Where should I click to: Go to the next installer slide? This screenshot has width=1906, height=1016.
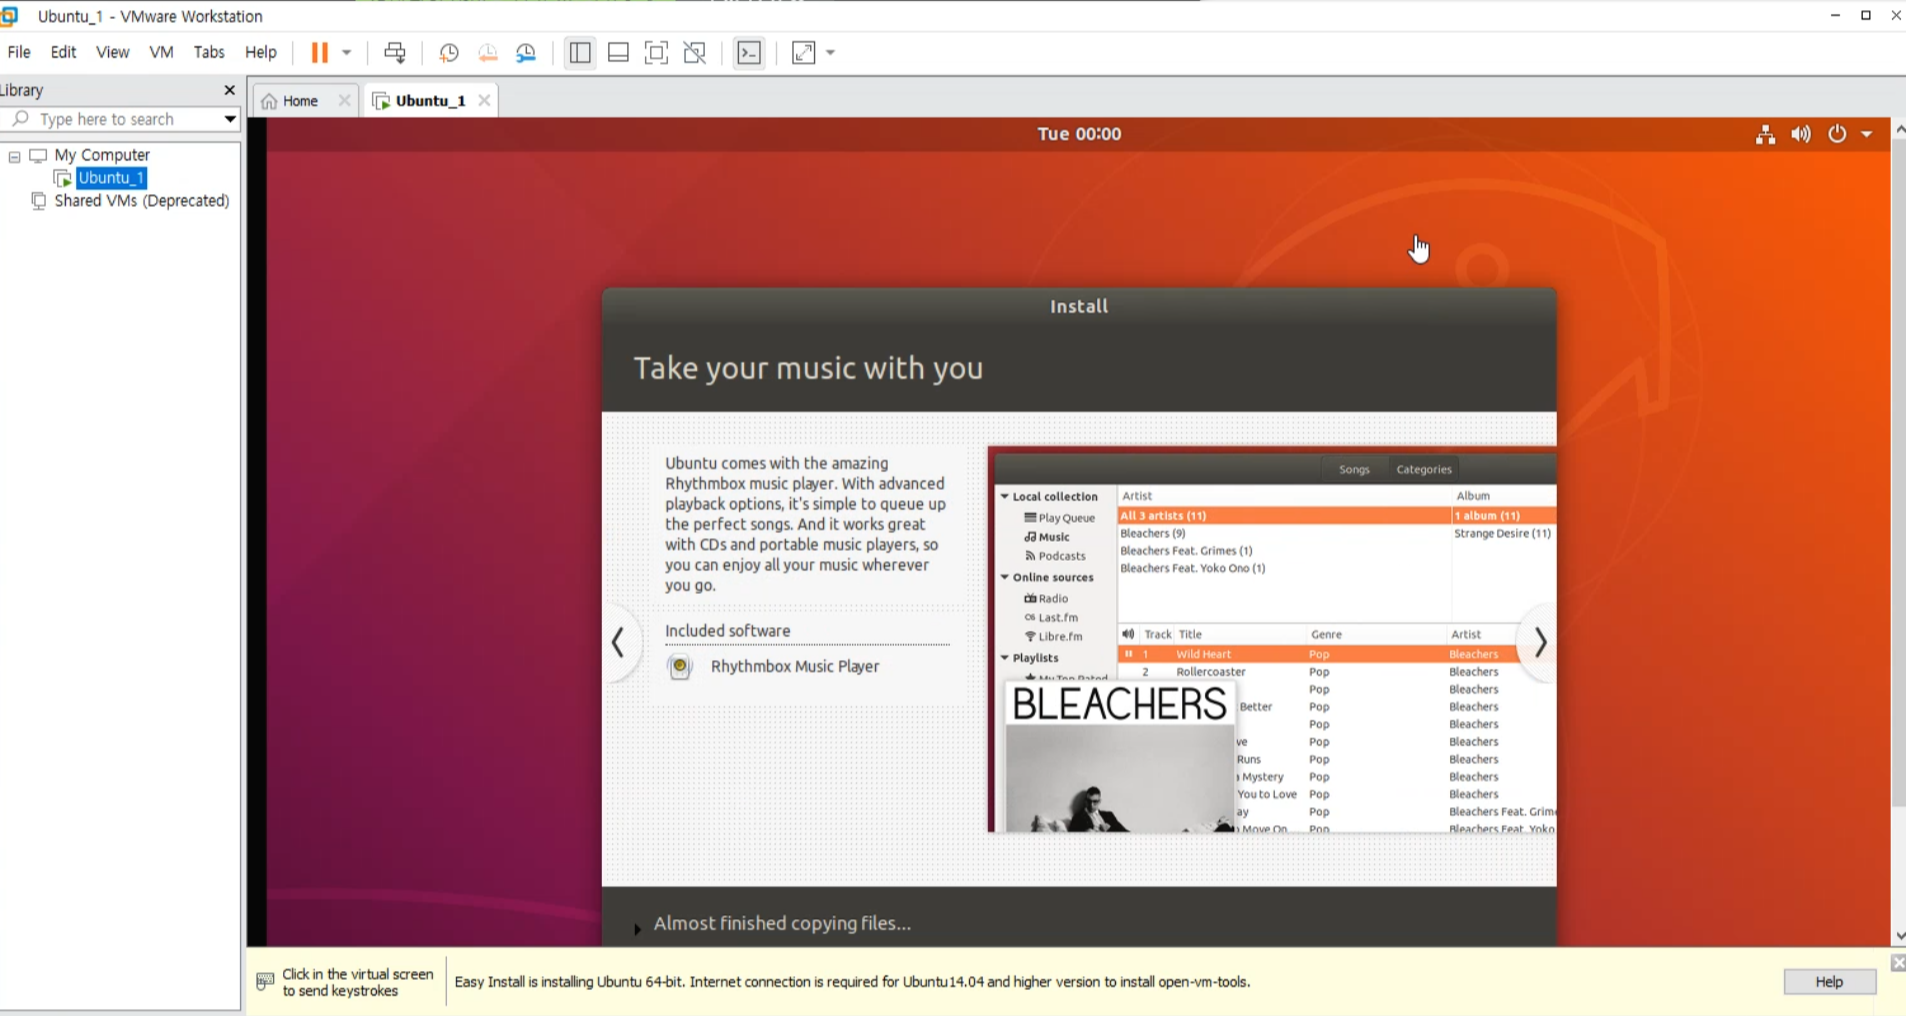1540,643
